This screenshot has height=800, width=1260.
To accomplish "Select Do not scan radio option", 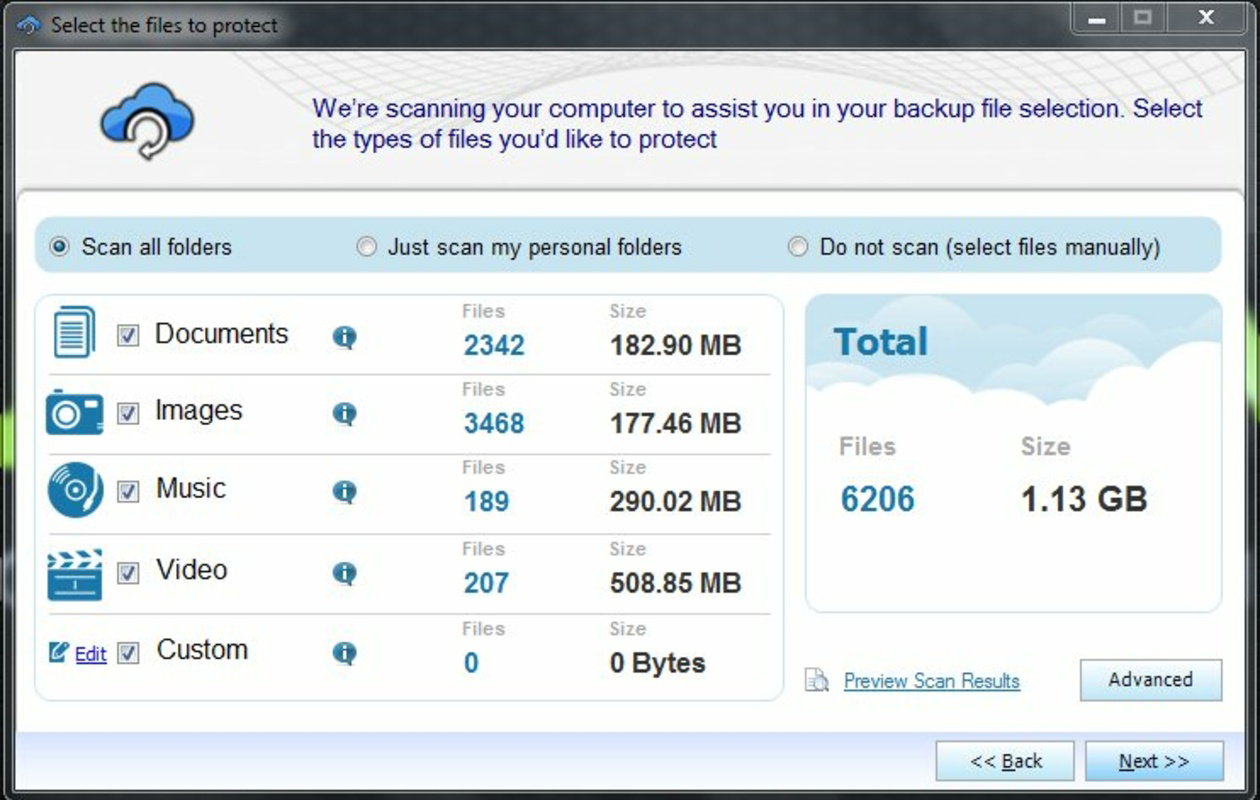I will pyautogui.click(x=798, y=246).
